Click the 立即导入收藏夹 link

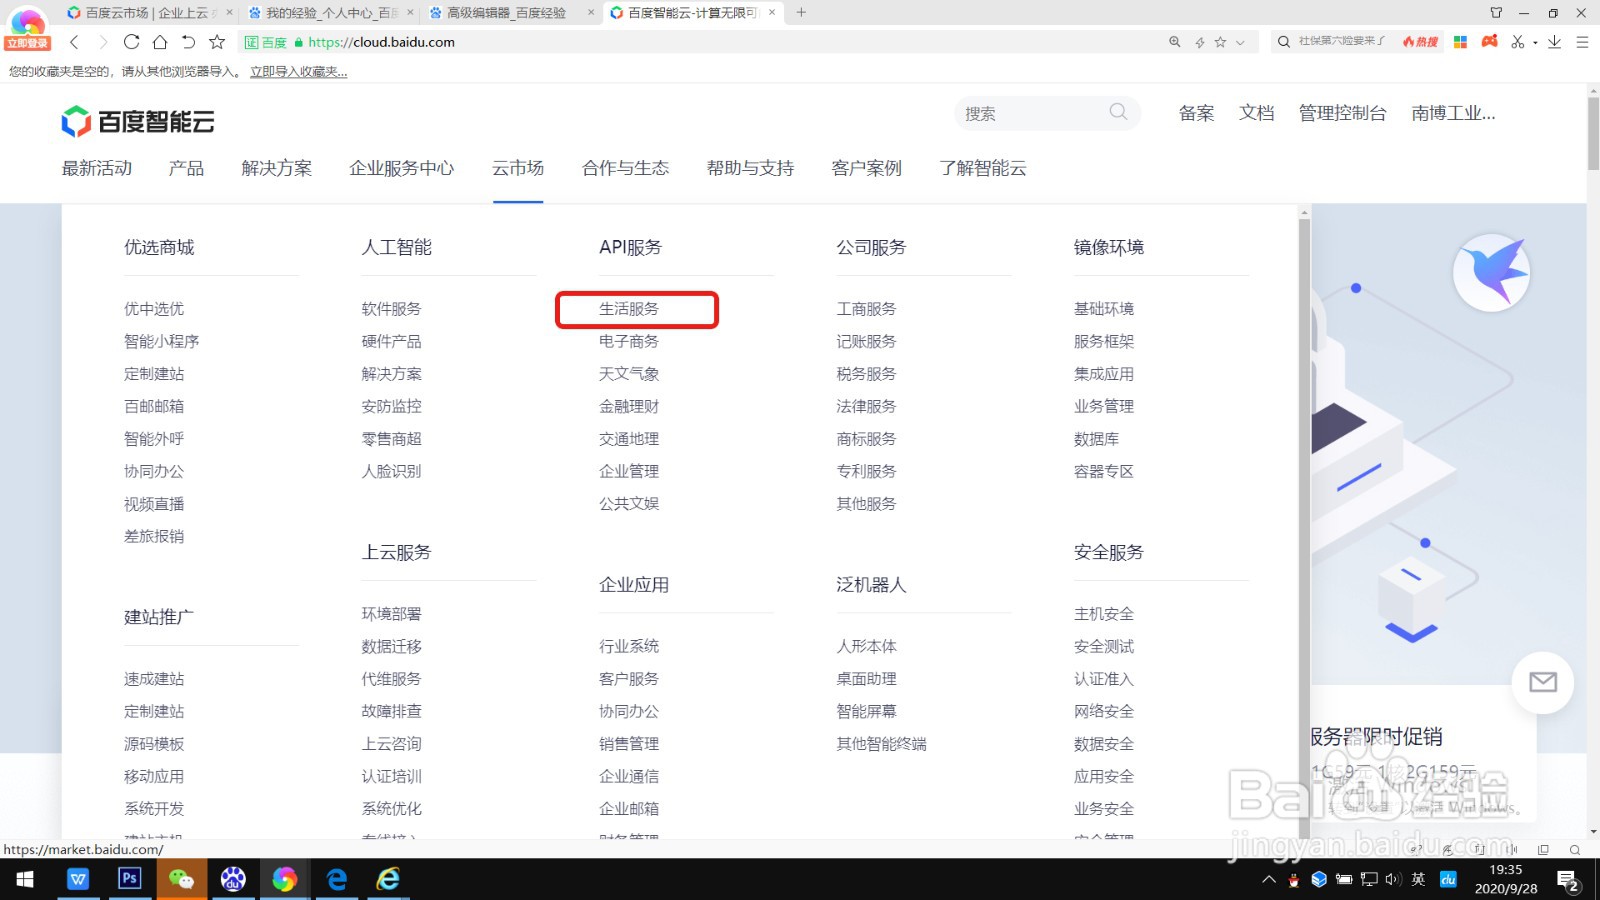299,72
